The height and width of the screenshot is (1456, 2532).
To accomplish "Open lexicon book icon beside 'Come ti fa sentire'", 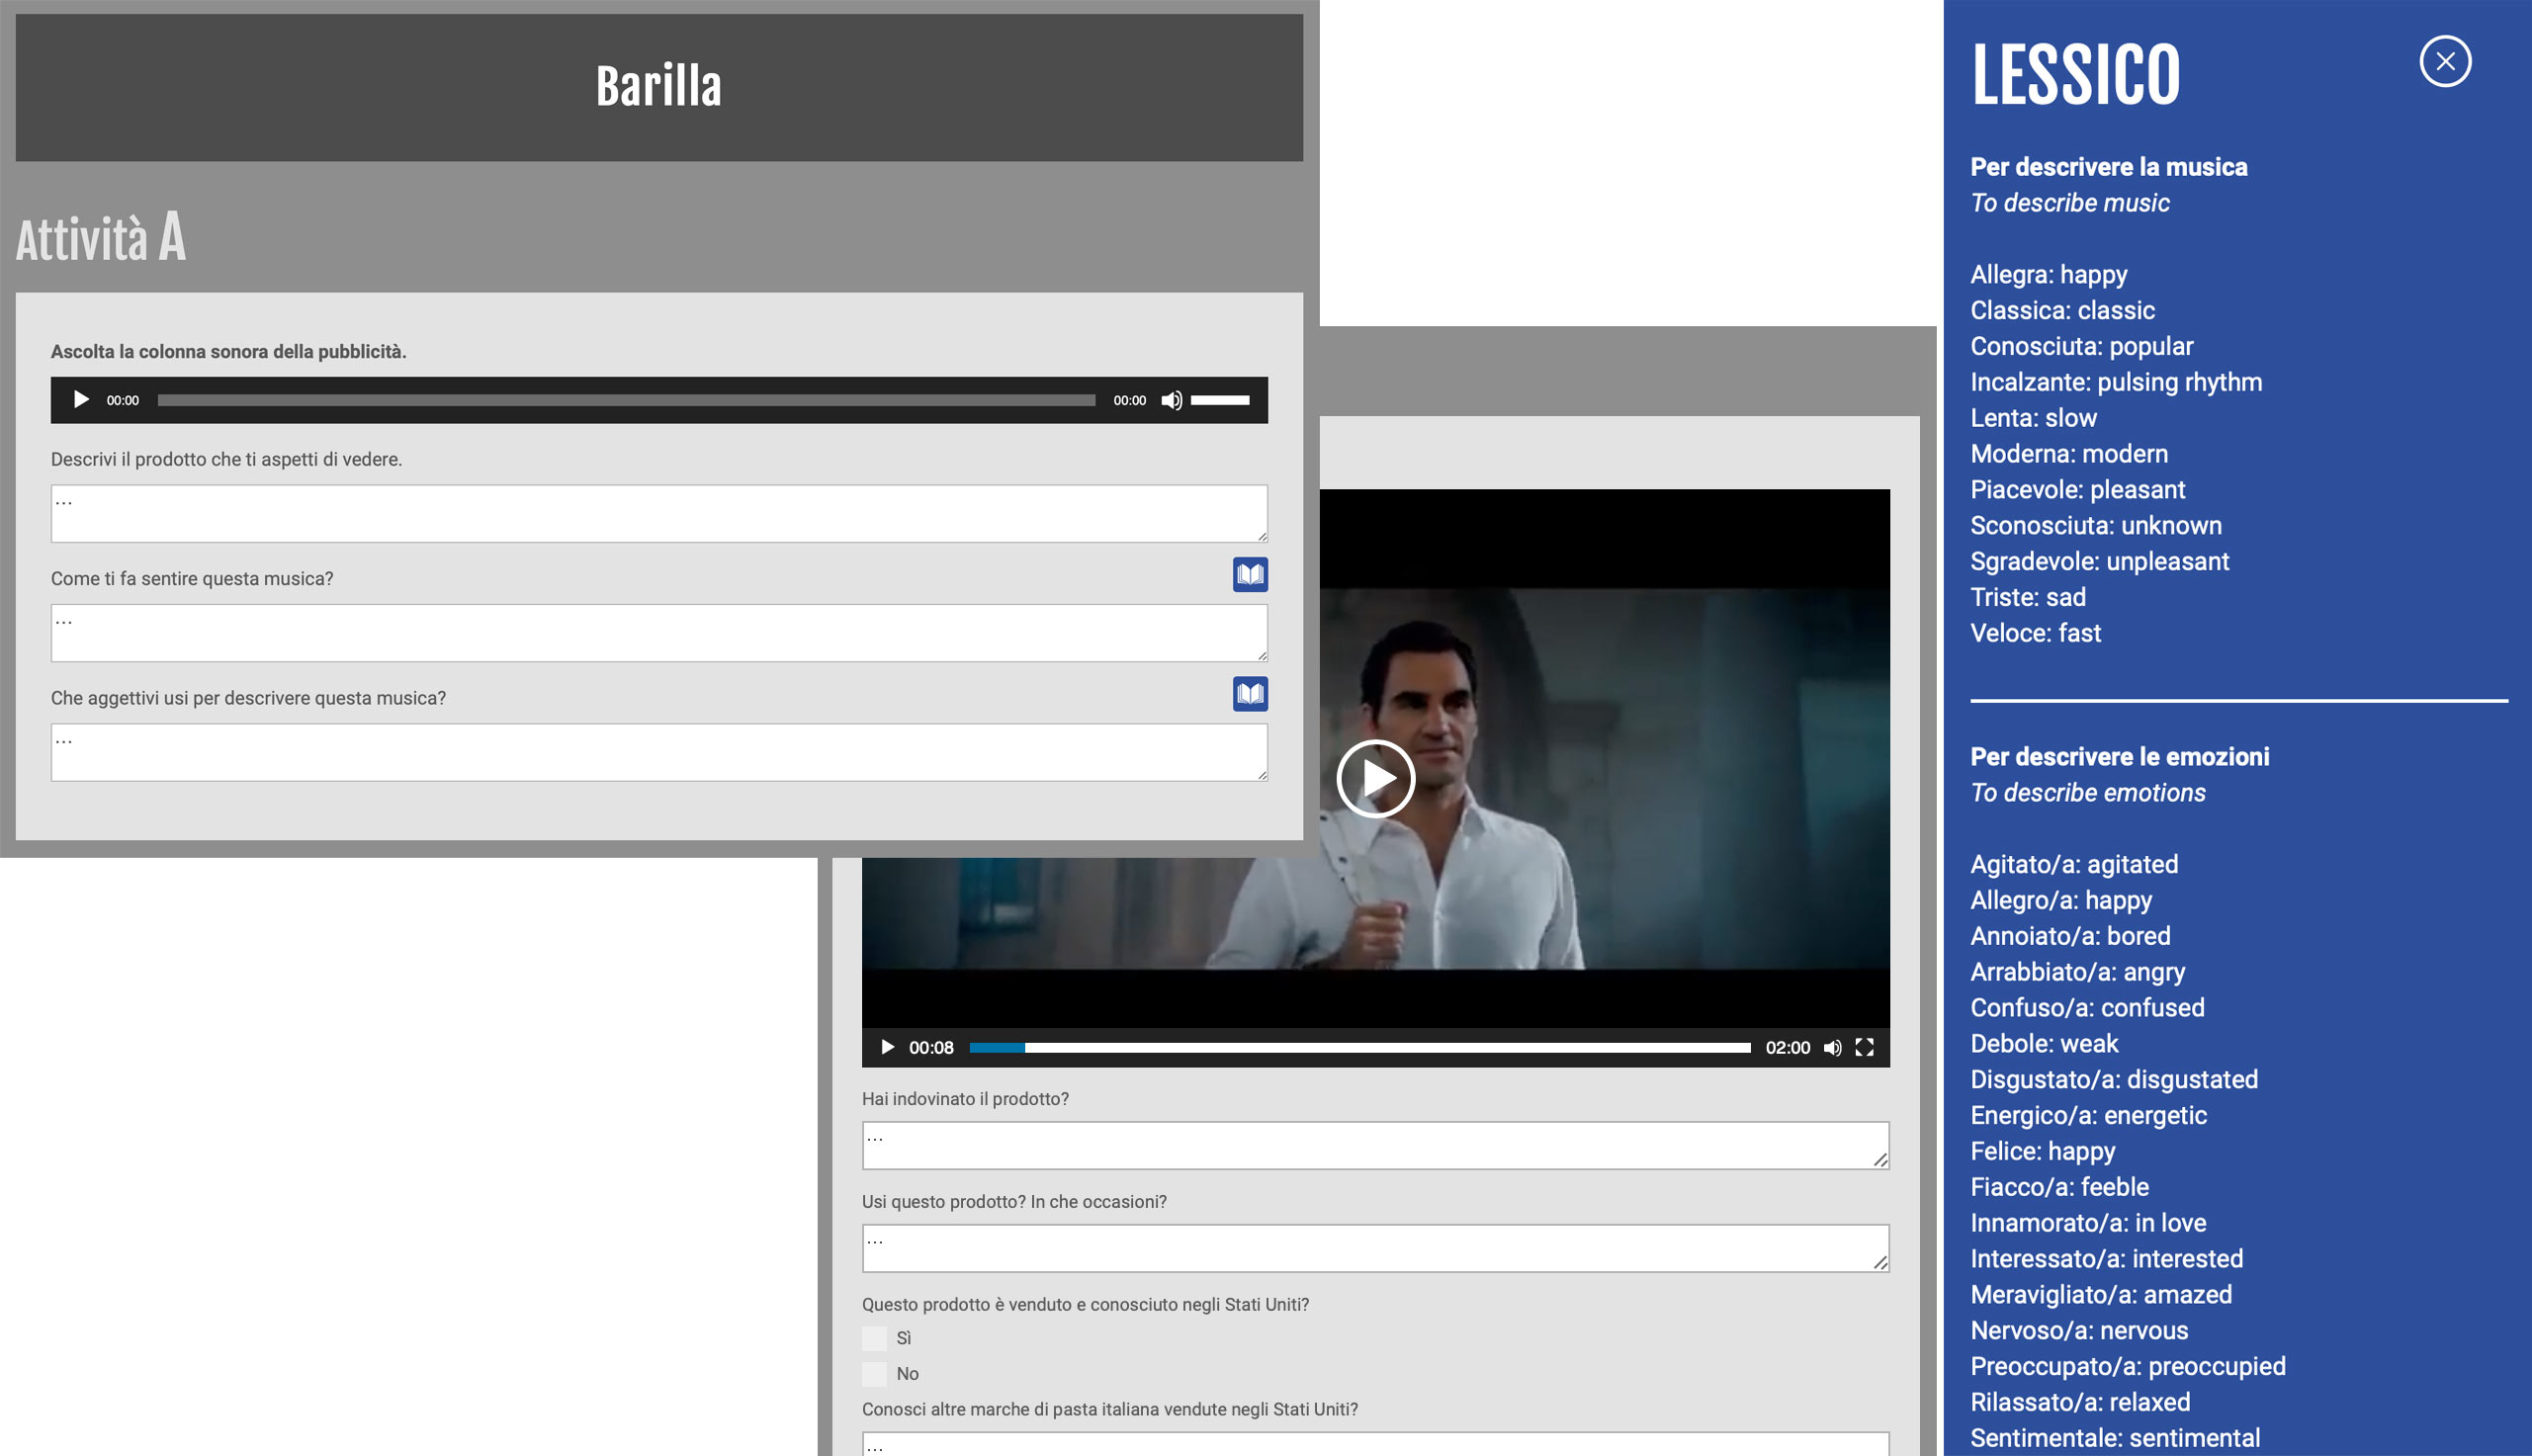I will [1250, 574].
